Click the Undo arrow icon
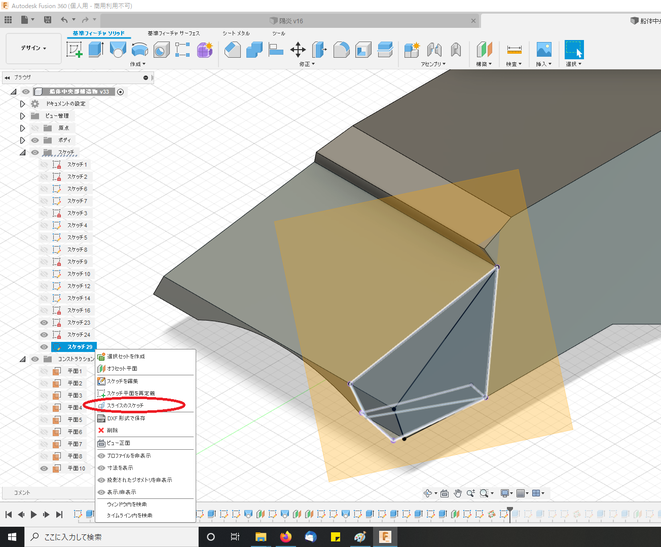661x547 pixels. coord(64,20)
